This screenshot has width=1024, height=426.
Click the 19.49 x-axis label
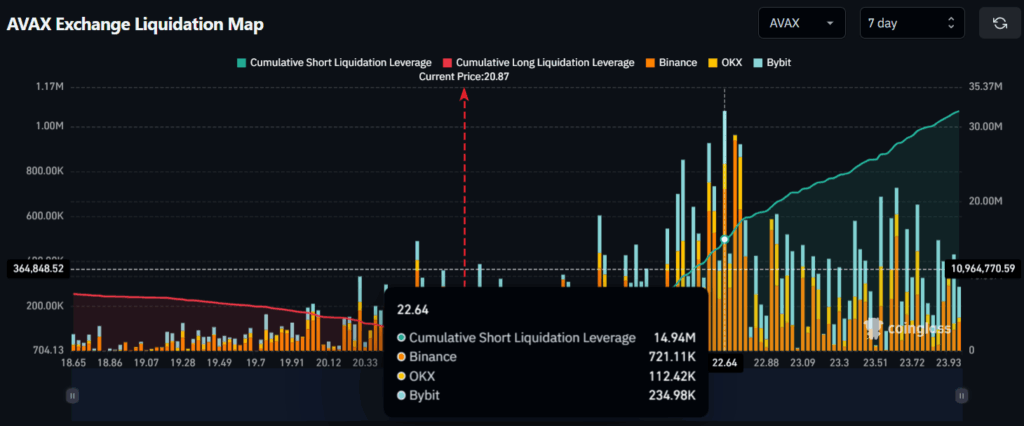click(x=217, y=363)
